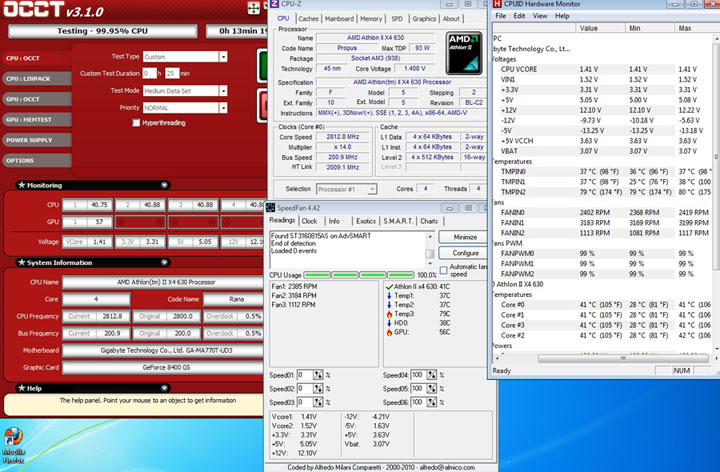Click the Custom Test Duration hours field
Image resolution: width=720 pixels, height=472 pixels.
click(x=149, y=73)
